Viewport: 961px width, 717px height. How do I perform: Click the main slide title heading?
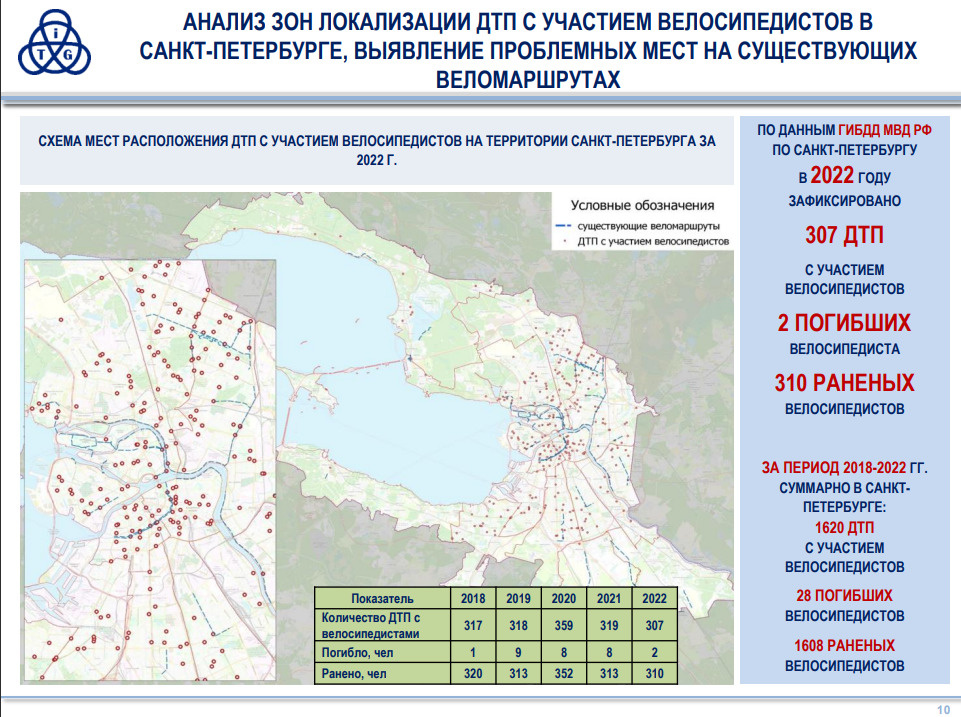point(528,50)
